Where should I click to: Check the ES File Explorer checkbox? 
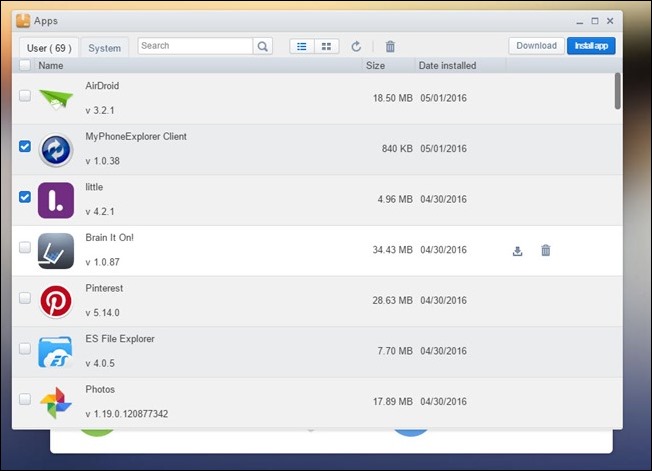(x=25, y=348)
